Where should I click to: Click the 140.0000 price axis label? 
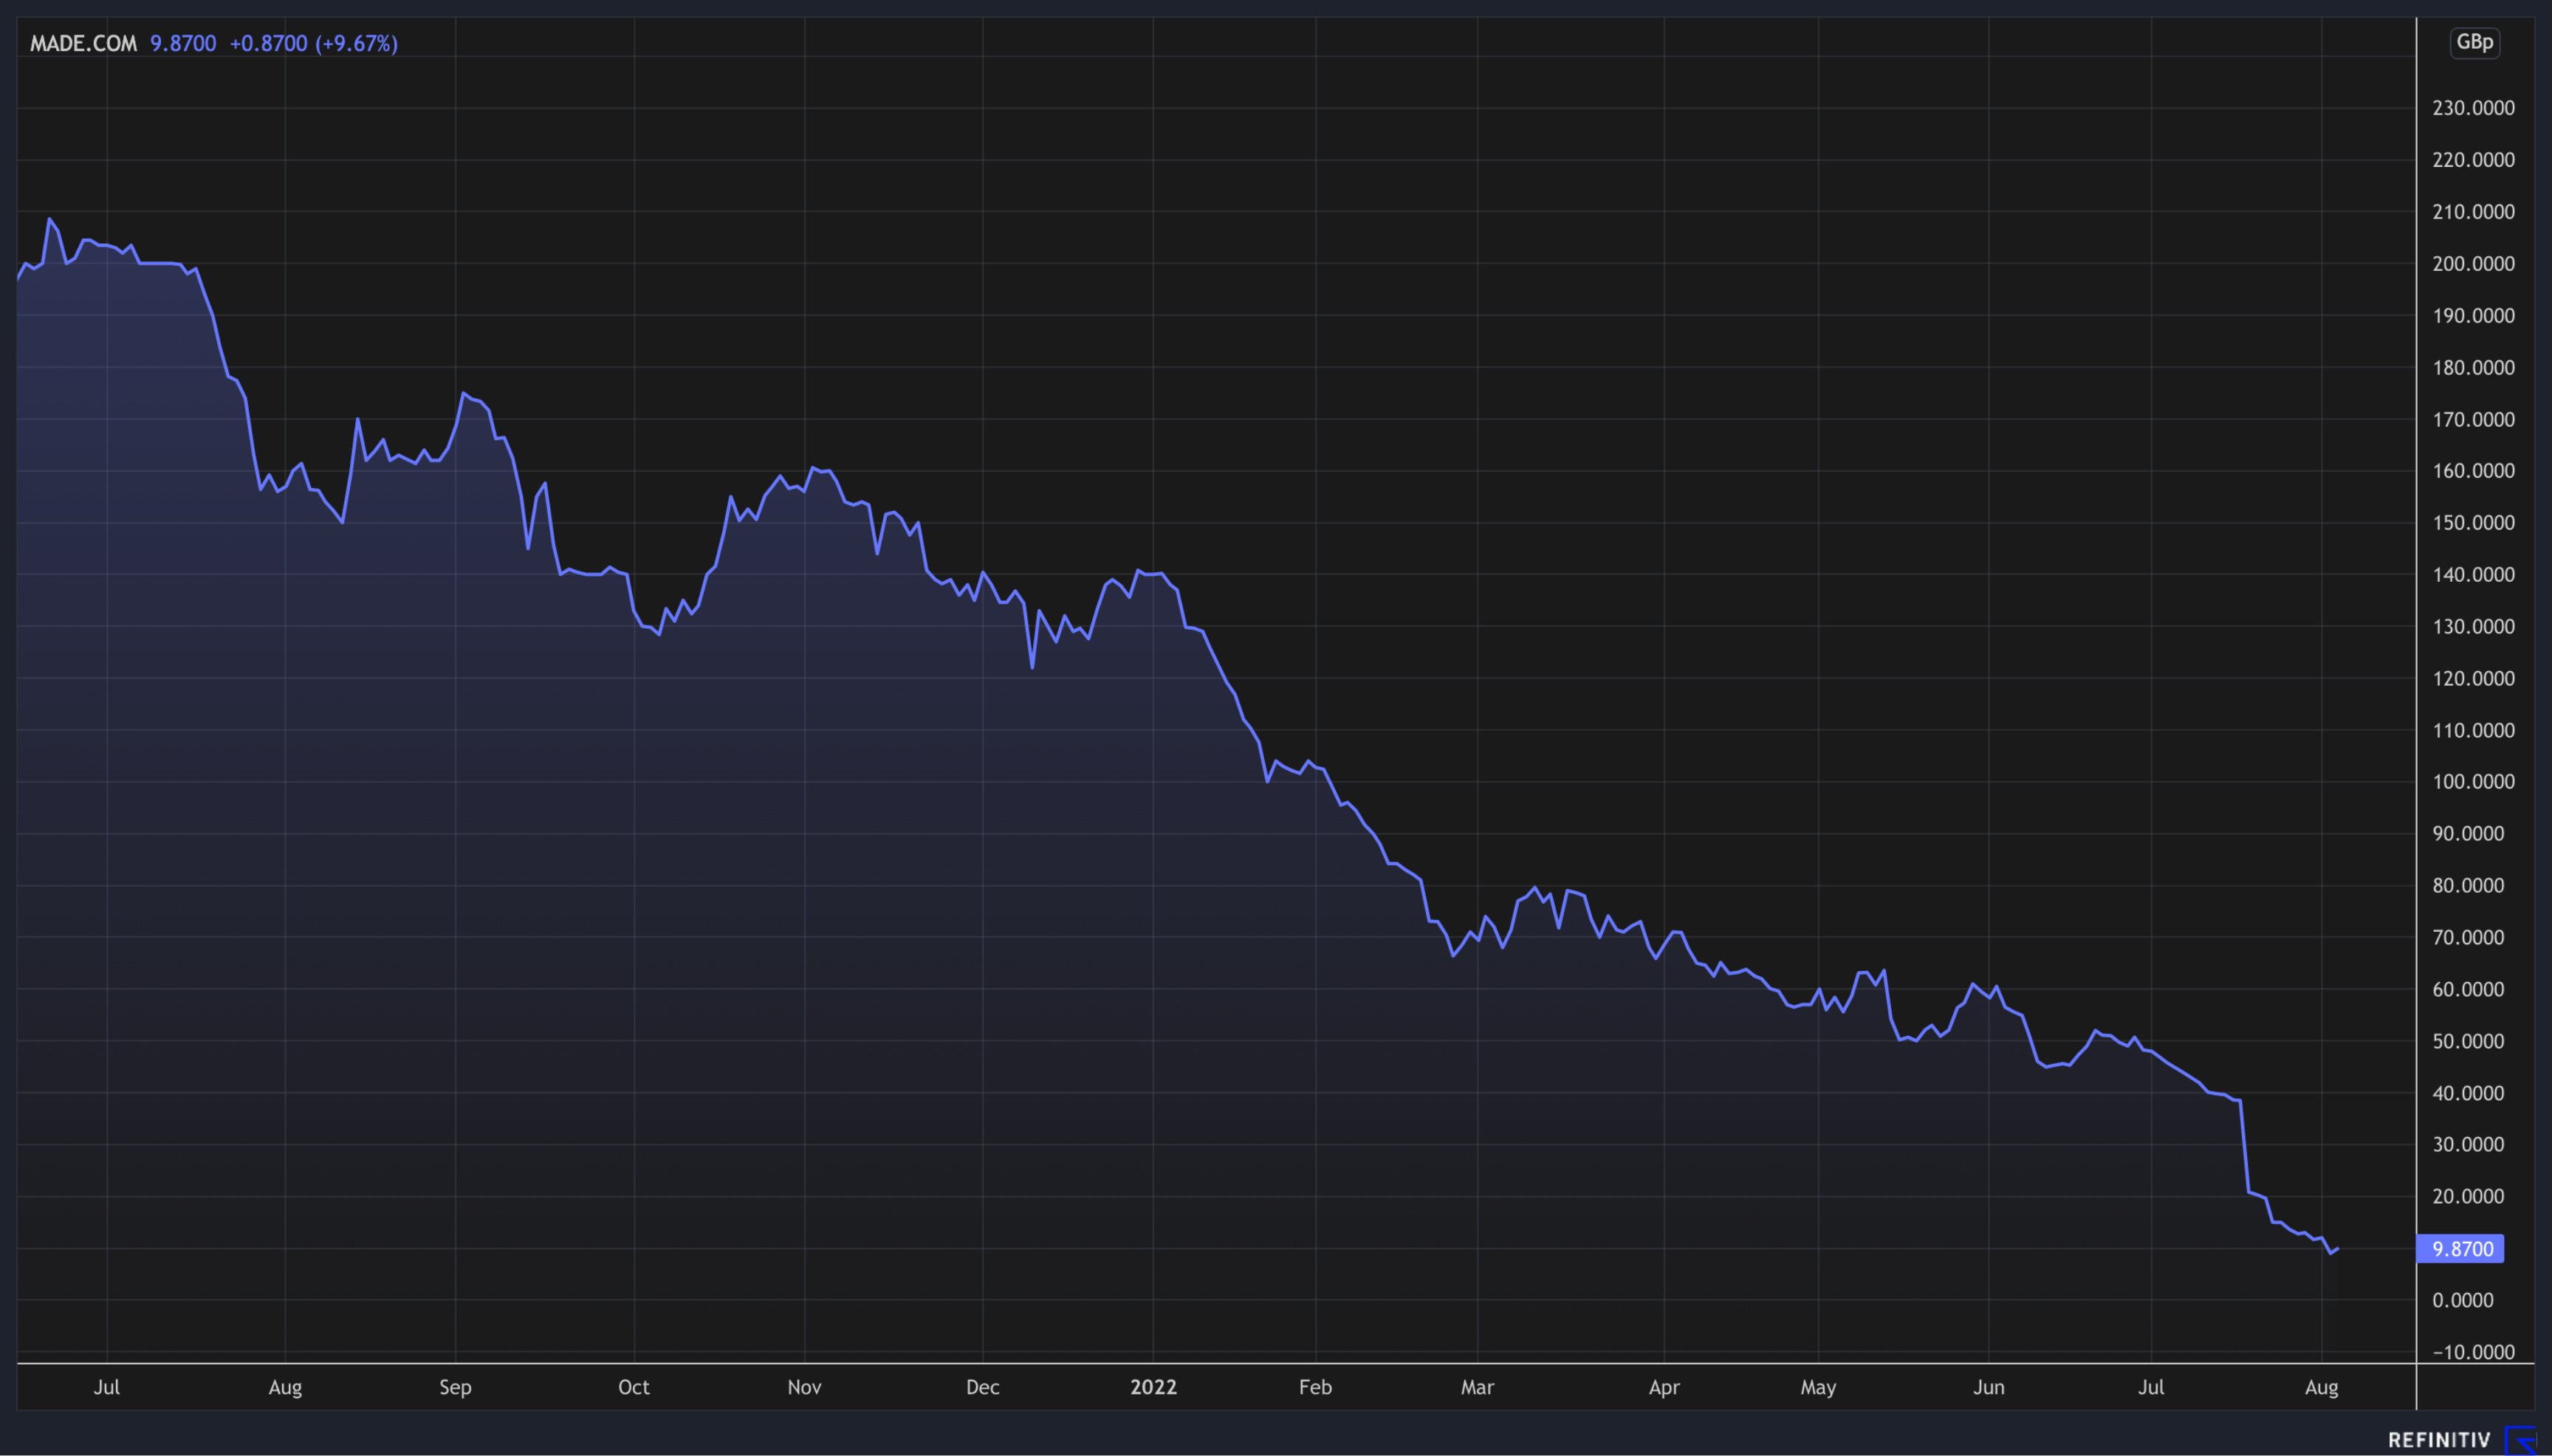coord(2473,575)
